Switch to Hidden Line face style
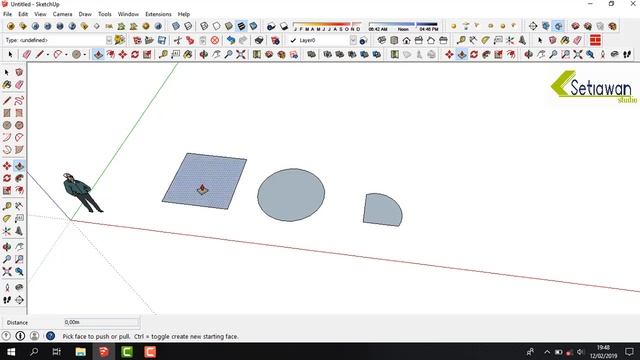640x360 pixels. click(x=216, y=26)
